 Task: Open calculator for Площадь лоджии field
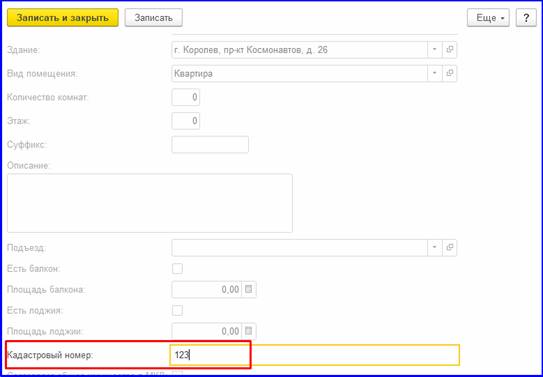pyautogui.click(x=249, y=331)
